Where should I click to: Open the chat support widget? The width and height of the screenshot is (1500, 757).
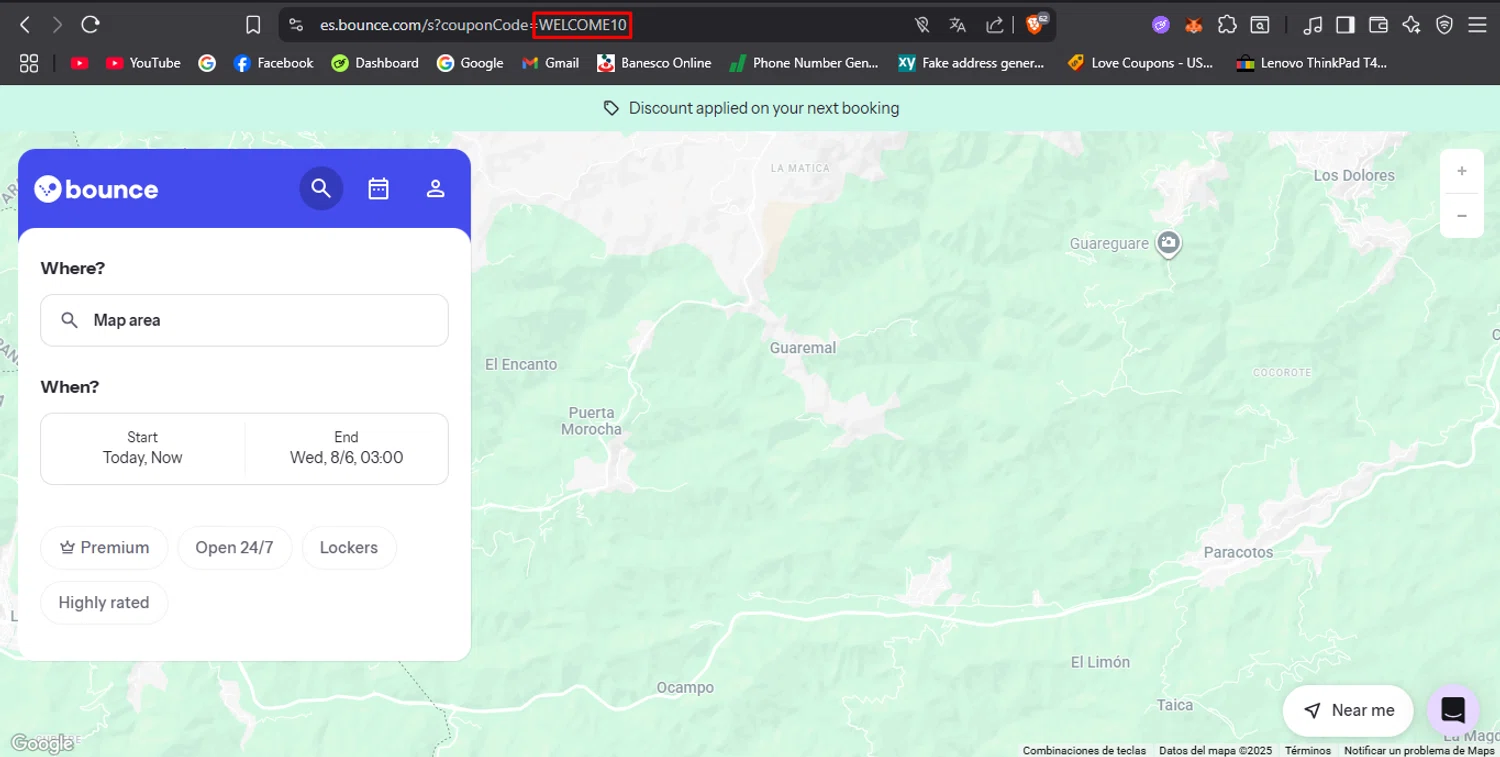tap(1453, 710)
